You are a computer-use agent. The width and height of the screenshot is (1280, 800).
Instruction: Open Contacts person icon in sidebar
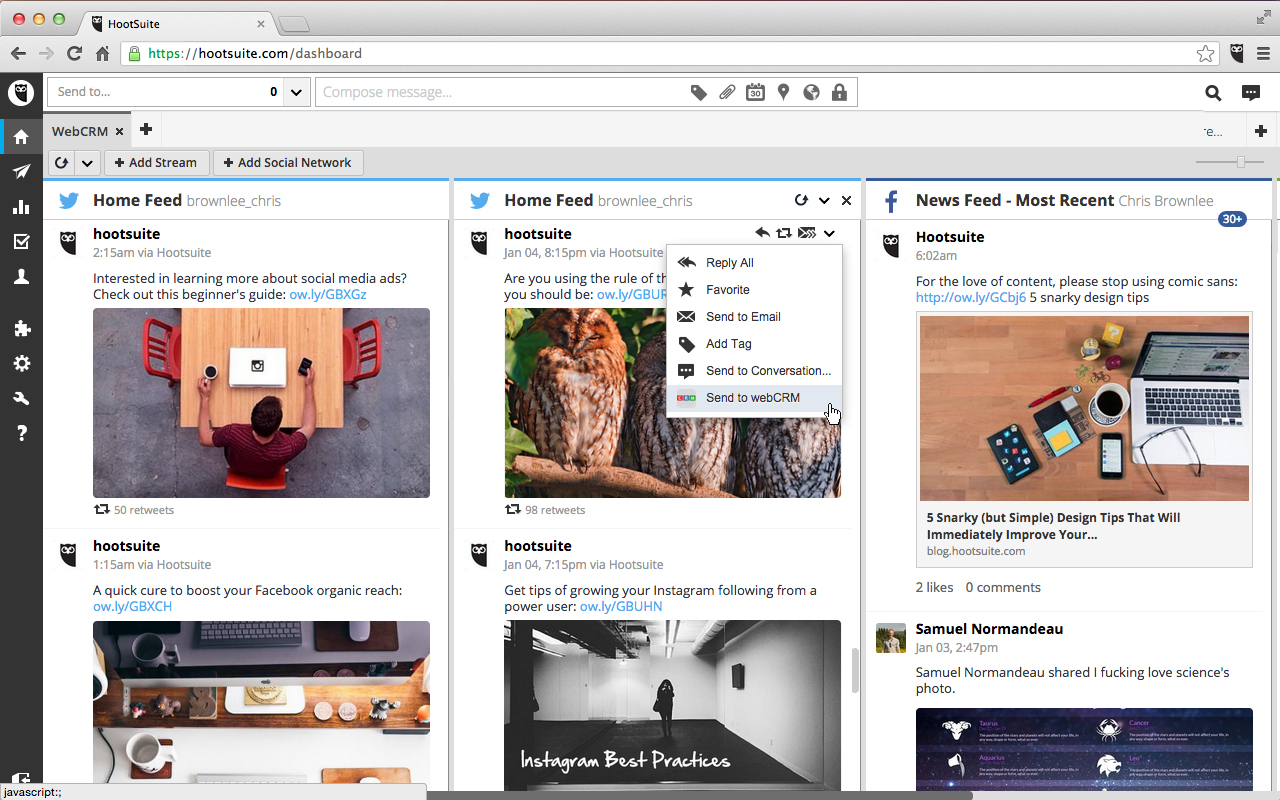(21, 277)
